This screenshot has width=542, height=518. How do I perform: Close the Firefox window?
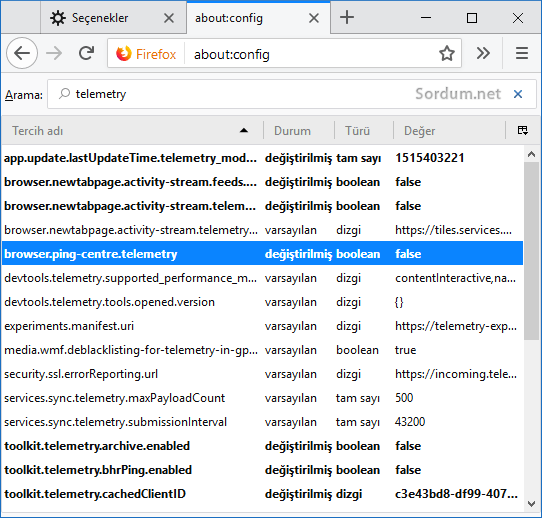(518, 18)
